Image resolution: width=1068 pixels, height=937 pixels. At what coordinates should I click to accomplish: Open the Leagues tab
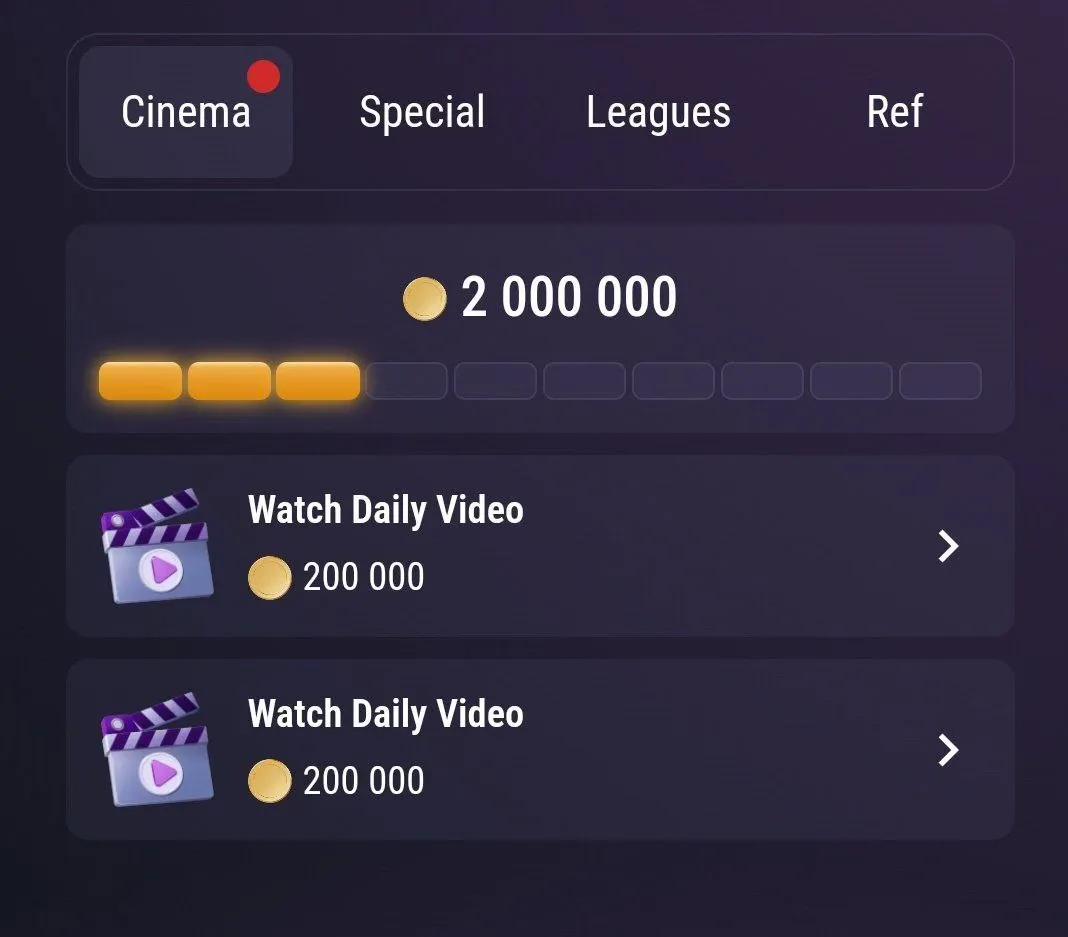(x=659, y=112)
